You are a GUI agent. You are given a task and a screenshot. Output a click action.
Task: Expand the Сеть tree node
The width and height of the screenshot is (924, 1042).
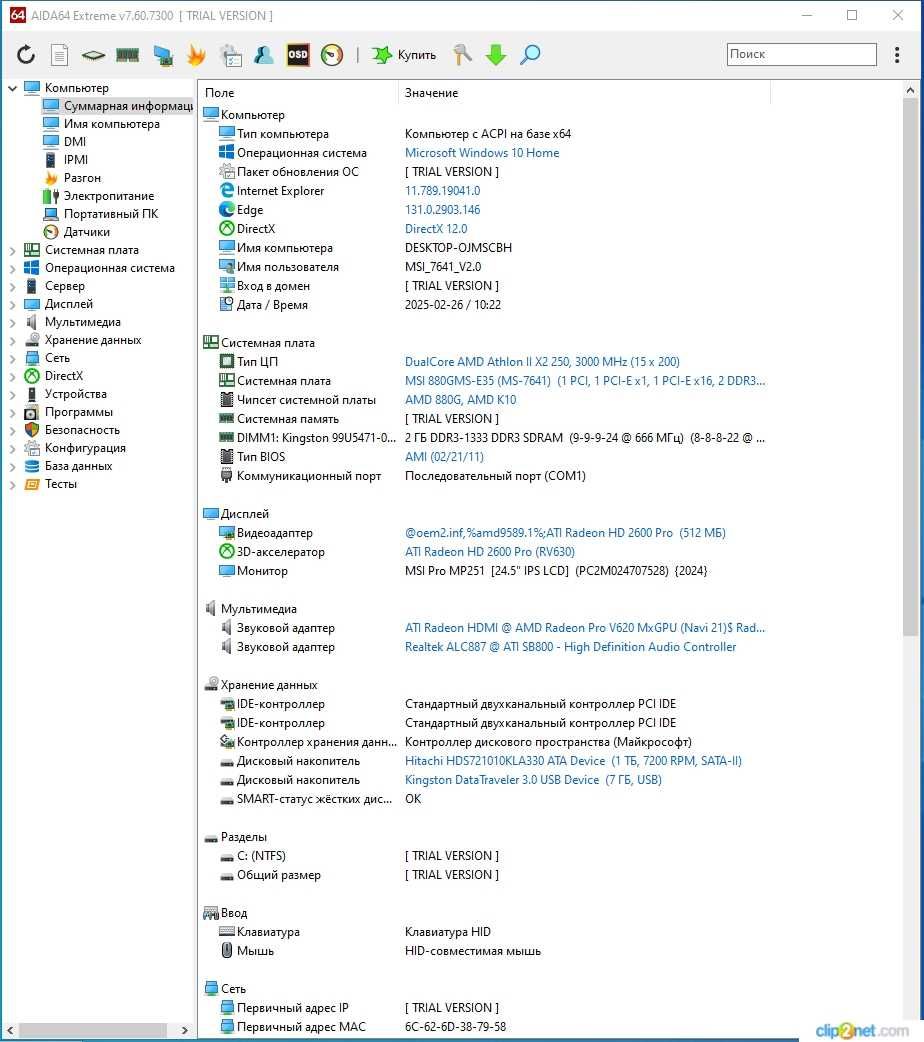(13, 358)
